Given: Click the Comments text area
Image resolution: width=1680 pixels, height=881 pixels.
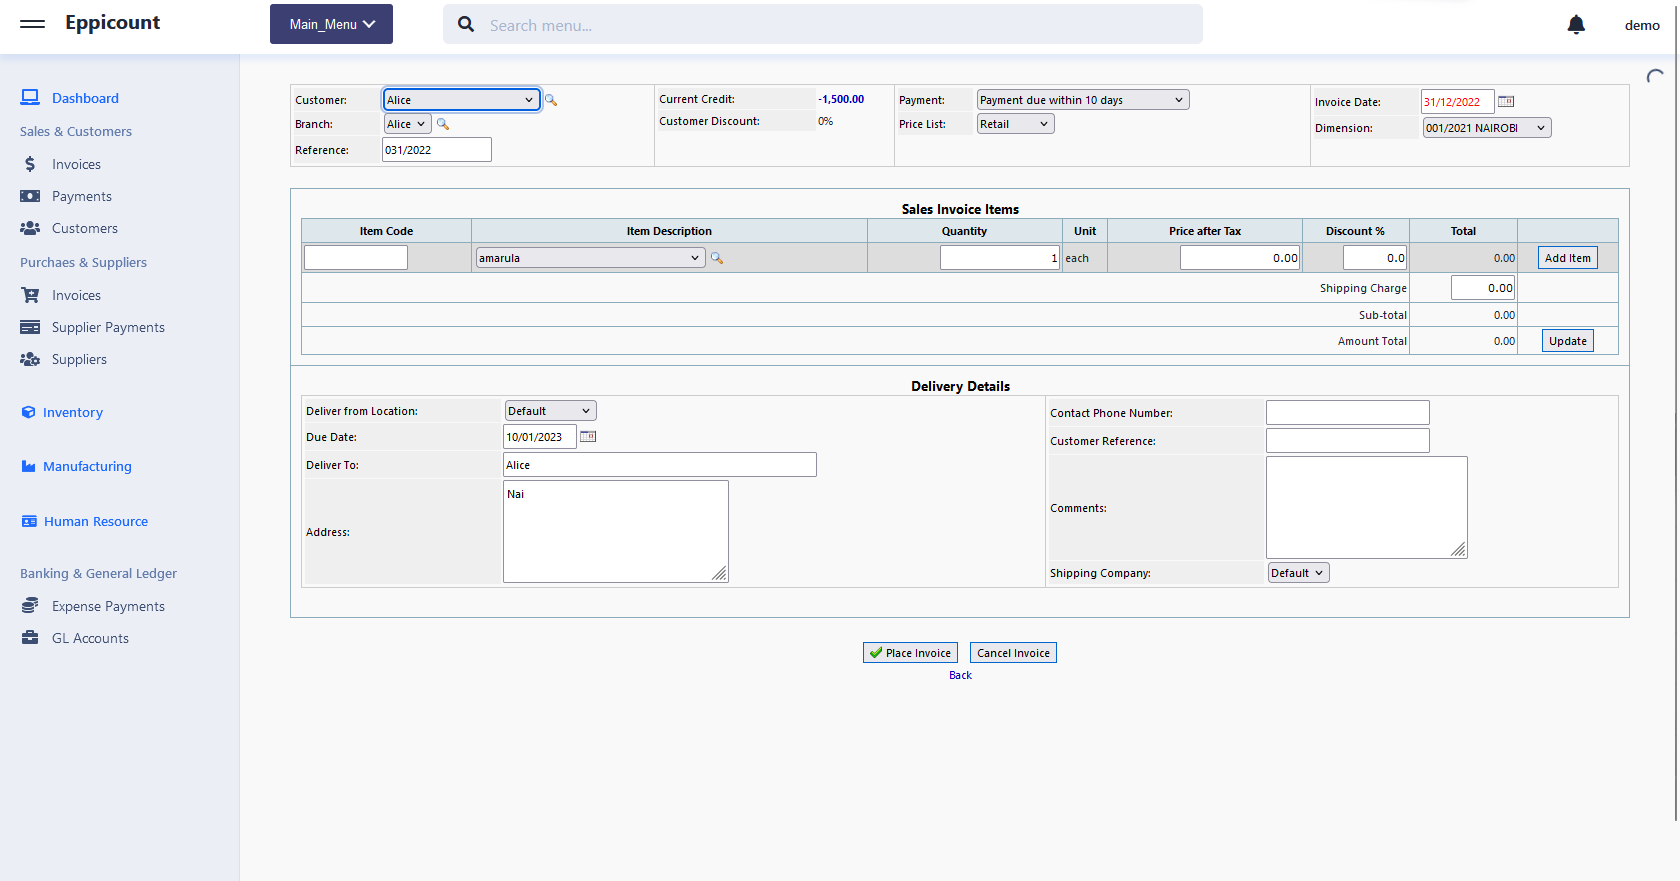Looking at the screenshot, I should pyautogui.click(x=1367, y=507).
